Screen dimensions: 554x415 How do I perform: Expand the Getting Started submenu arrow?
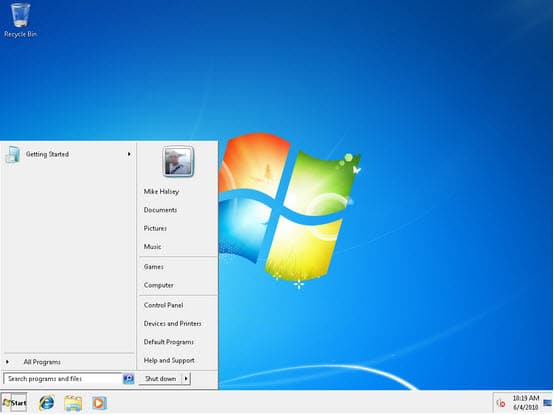[129, 154]
